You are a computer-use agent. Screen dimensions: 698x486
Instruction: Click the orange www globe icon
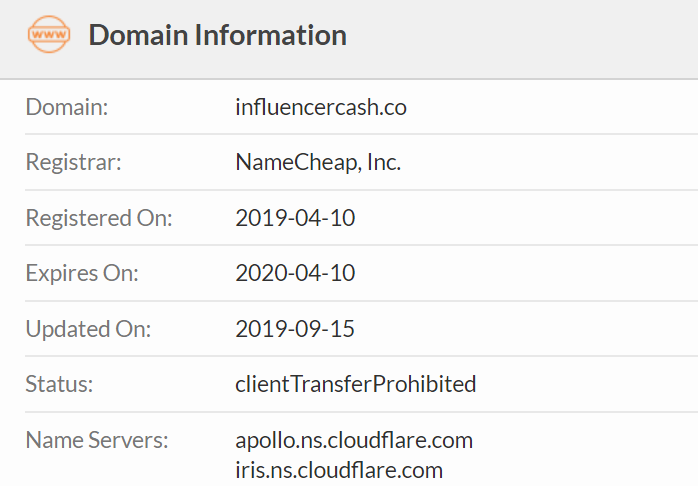pos(49,35)
